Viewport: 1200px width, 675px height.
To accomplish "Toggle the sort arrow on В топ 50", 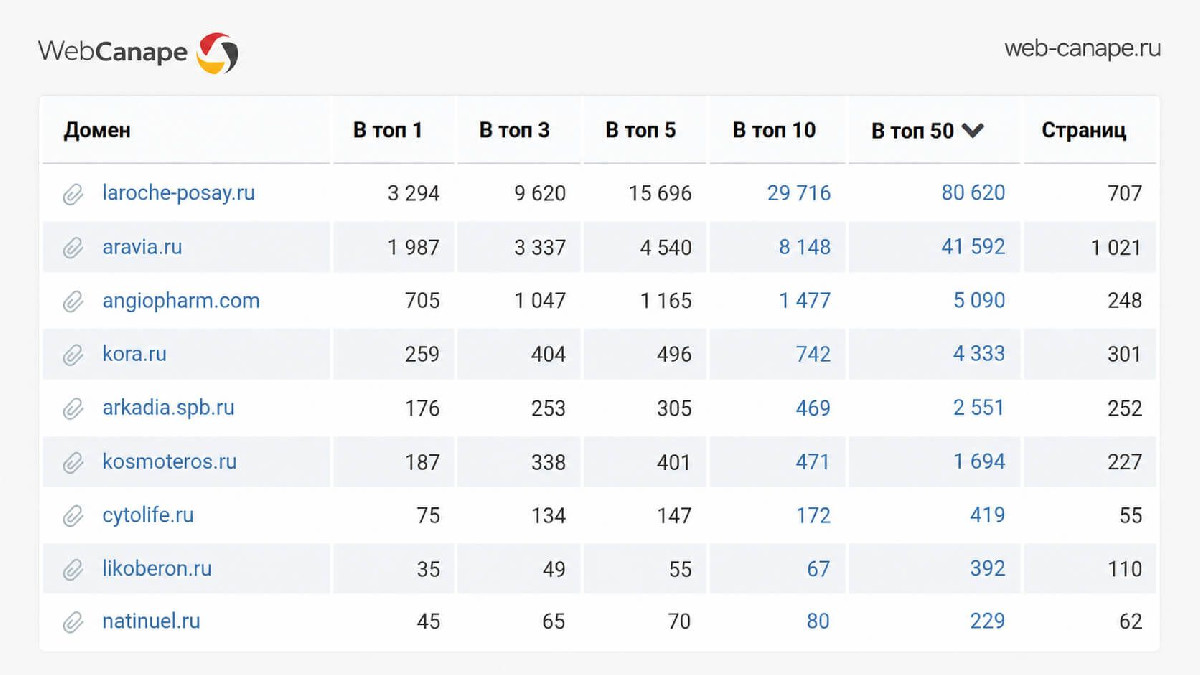I will click(x=973, y=130).
